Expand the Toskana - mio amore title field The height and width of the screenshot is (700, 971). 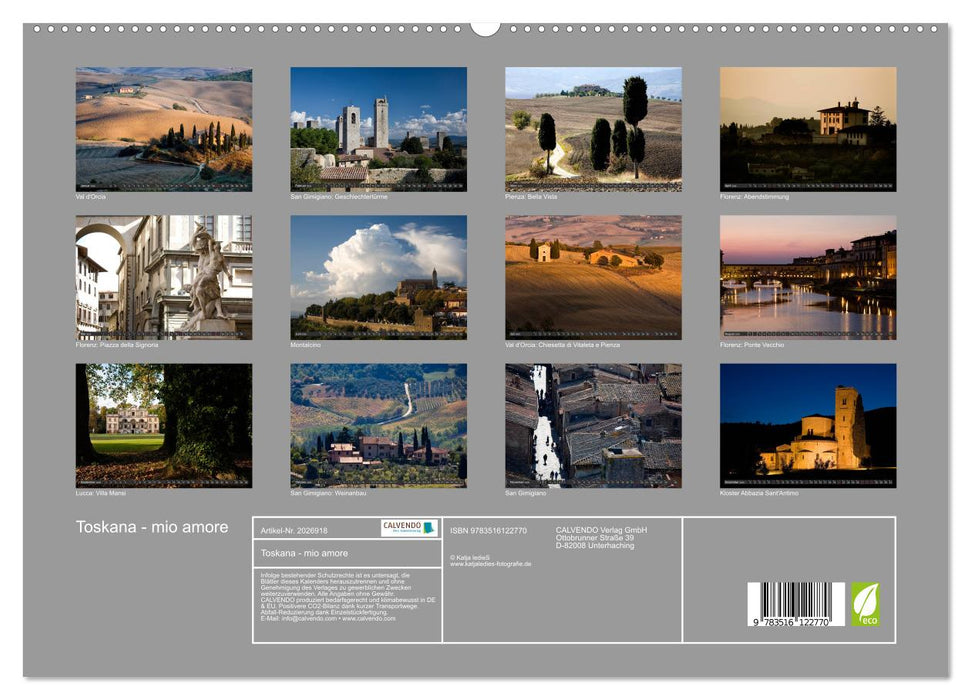[x=340, y=551]
